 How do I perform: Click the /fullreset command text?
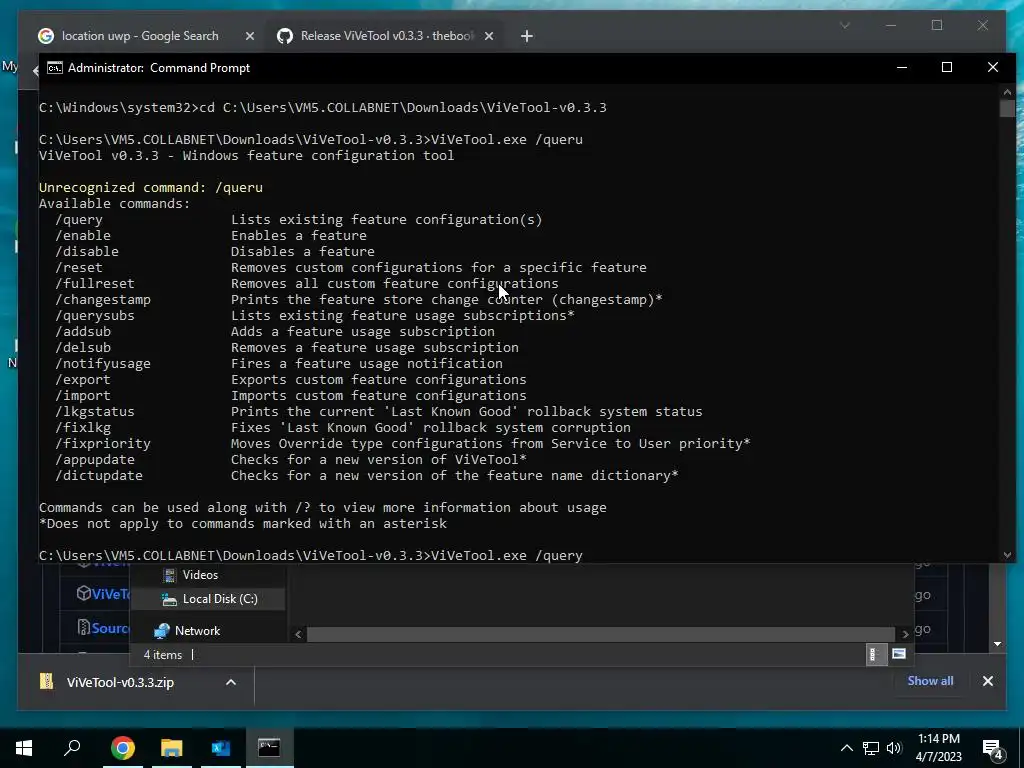95,283
